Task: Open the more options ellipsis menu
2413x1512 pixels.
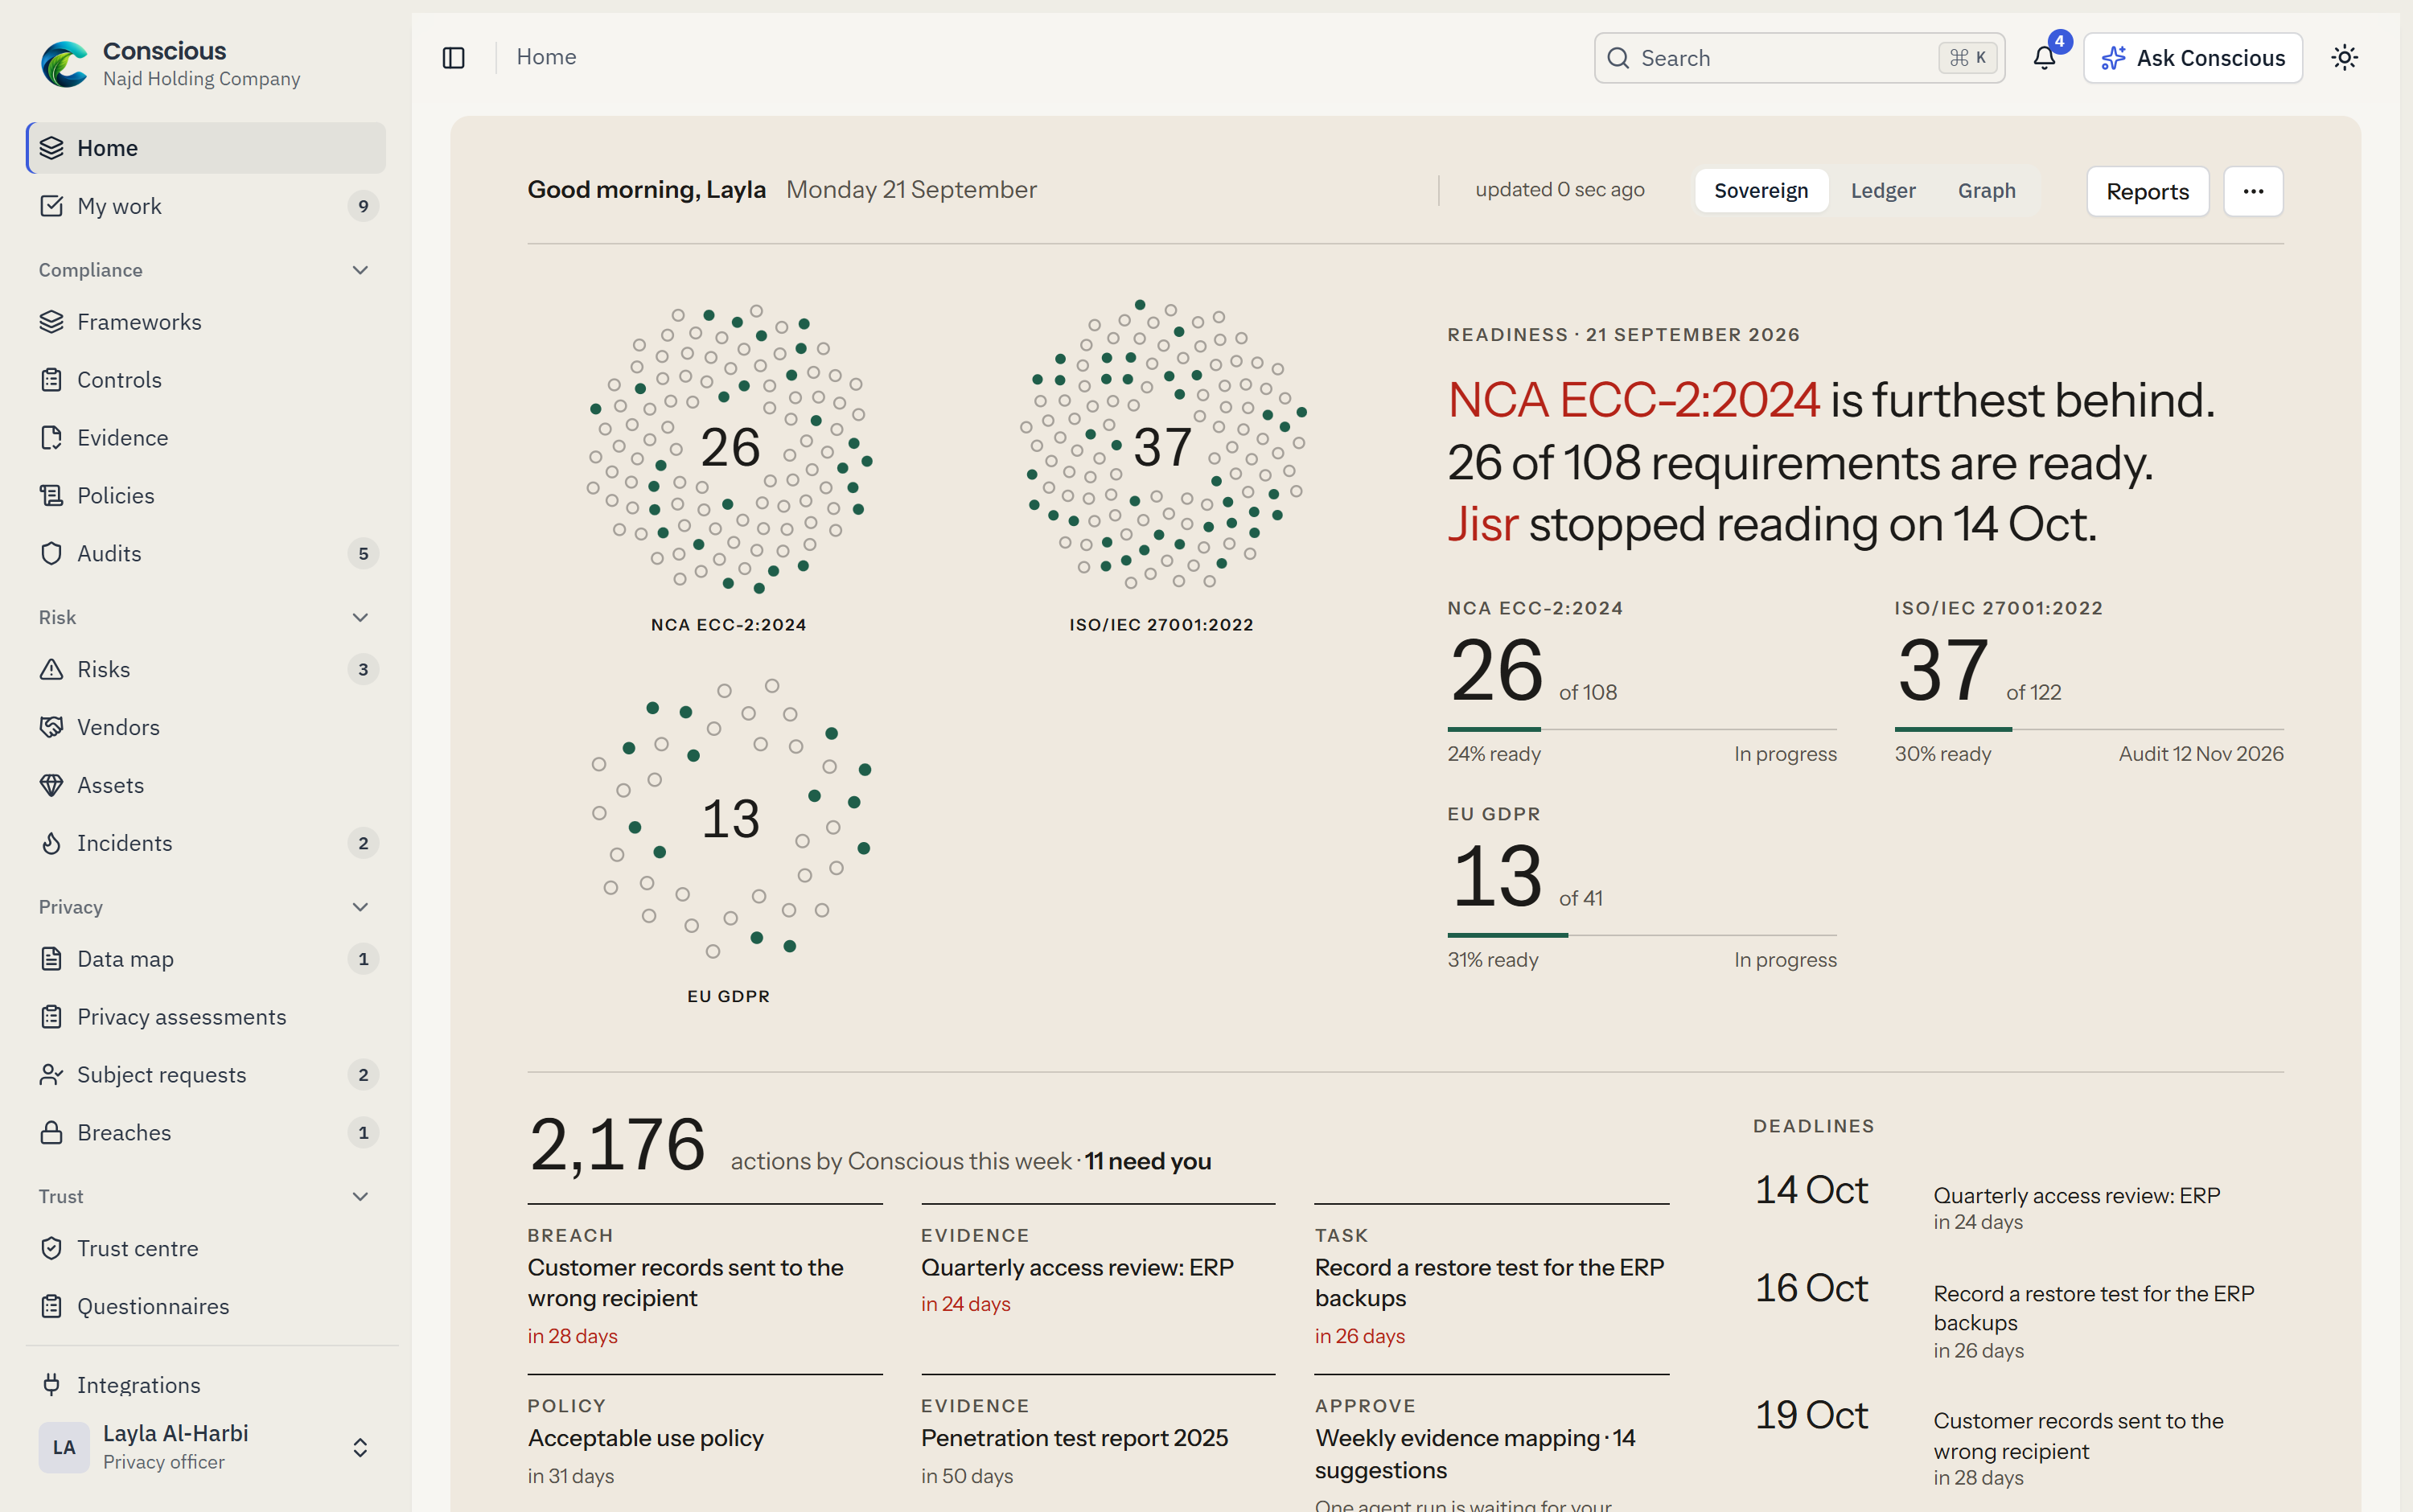Action: (2252, 191)
